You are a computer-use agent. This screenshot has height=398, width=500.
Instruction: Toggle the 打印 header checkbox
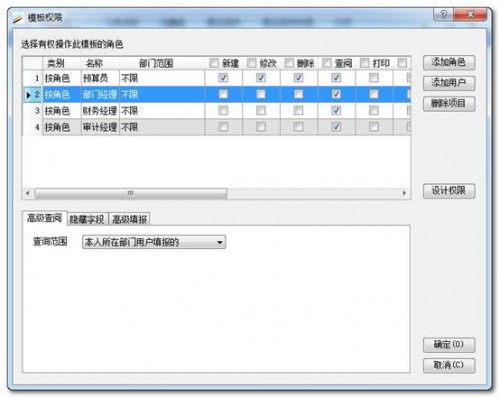[x=365, y=63]
